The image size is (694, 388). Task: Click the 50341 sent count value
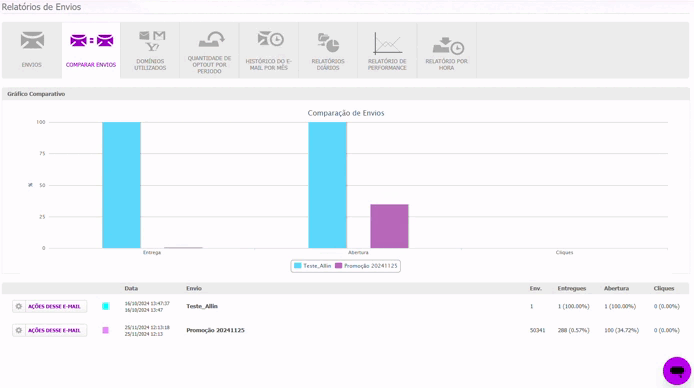[x=537, y=330]
